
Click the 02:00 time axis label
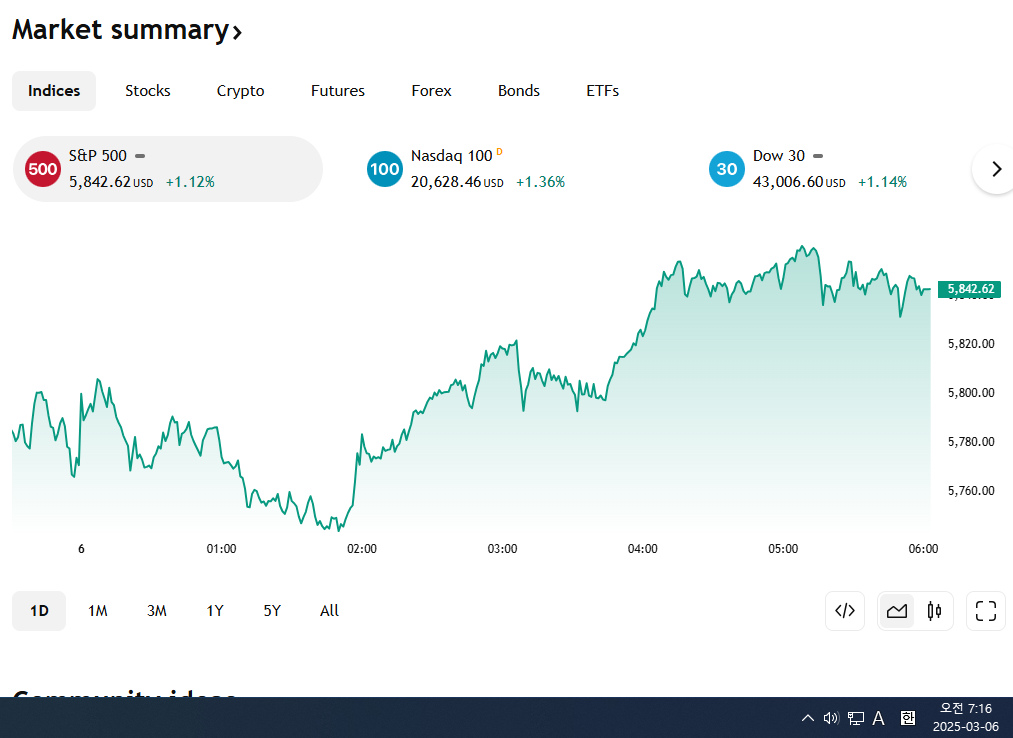pos(362,549)
